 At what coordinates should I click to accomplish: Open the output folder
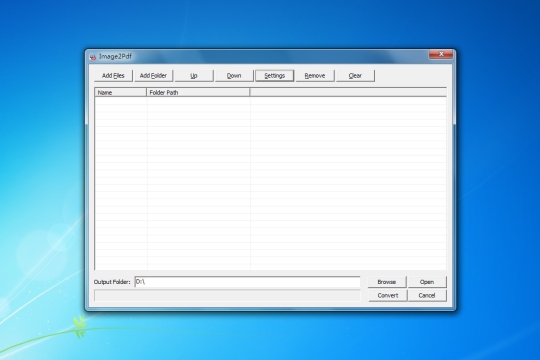[427, 282]
